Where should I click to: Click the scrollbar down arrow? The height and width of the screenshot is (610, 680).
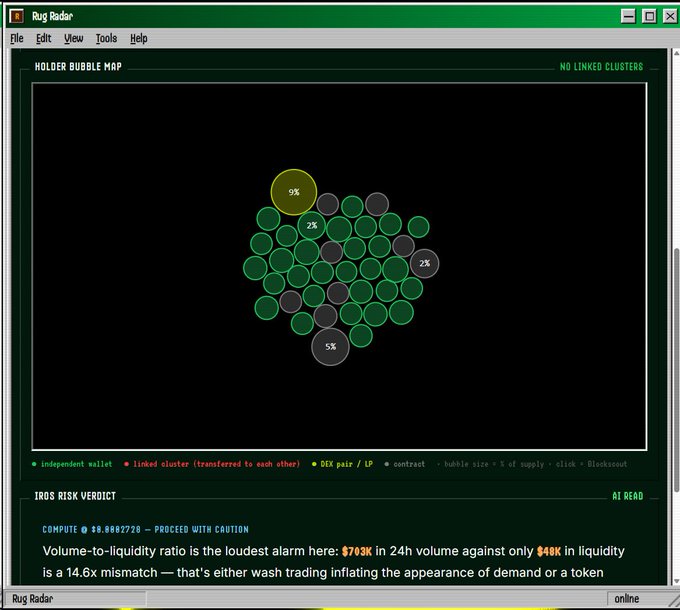click(x=676, y=581)
